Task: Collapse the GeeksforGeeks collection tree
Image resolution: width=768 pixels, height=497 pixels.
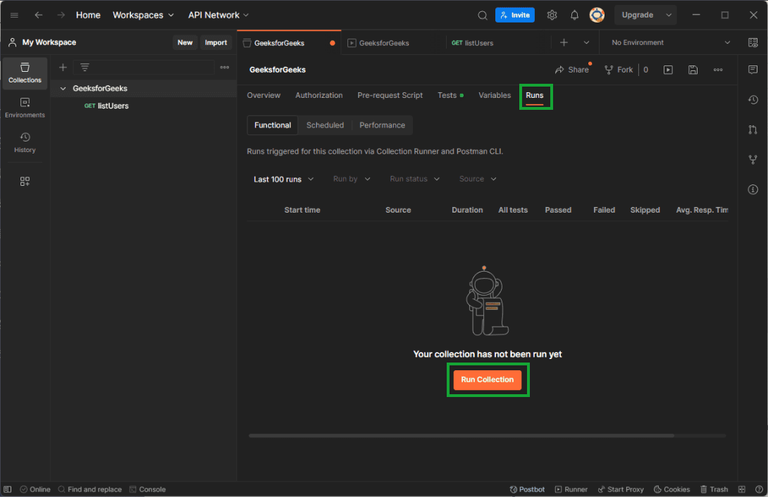Action: tap(63, 89)
